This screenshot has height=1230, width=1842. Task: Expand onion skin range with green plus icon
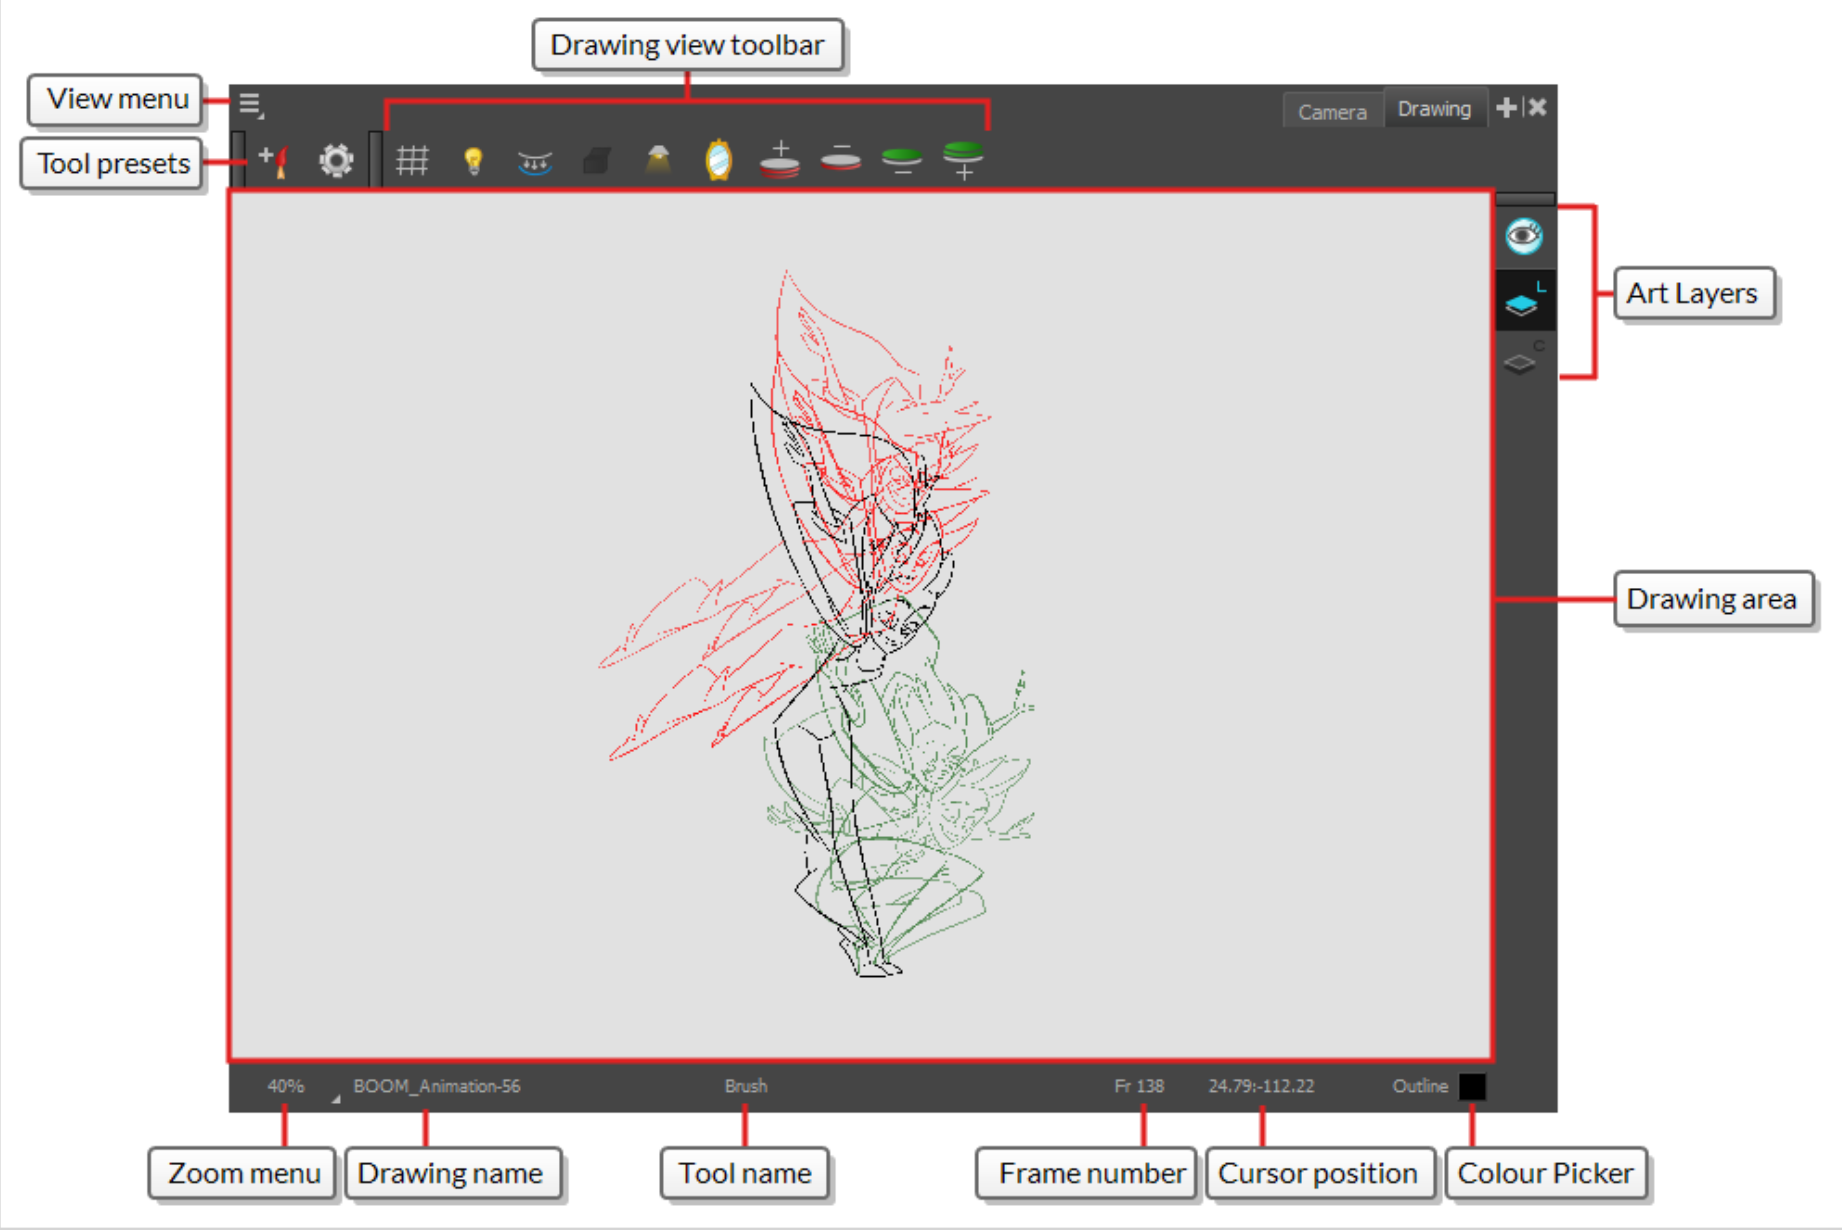point(964,160)
